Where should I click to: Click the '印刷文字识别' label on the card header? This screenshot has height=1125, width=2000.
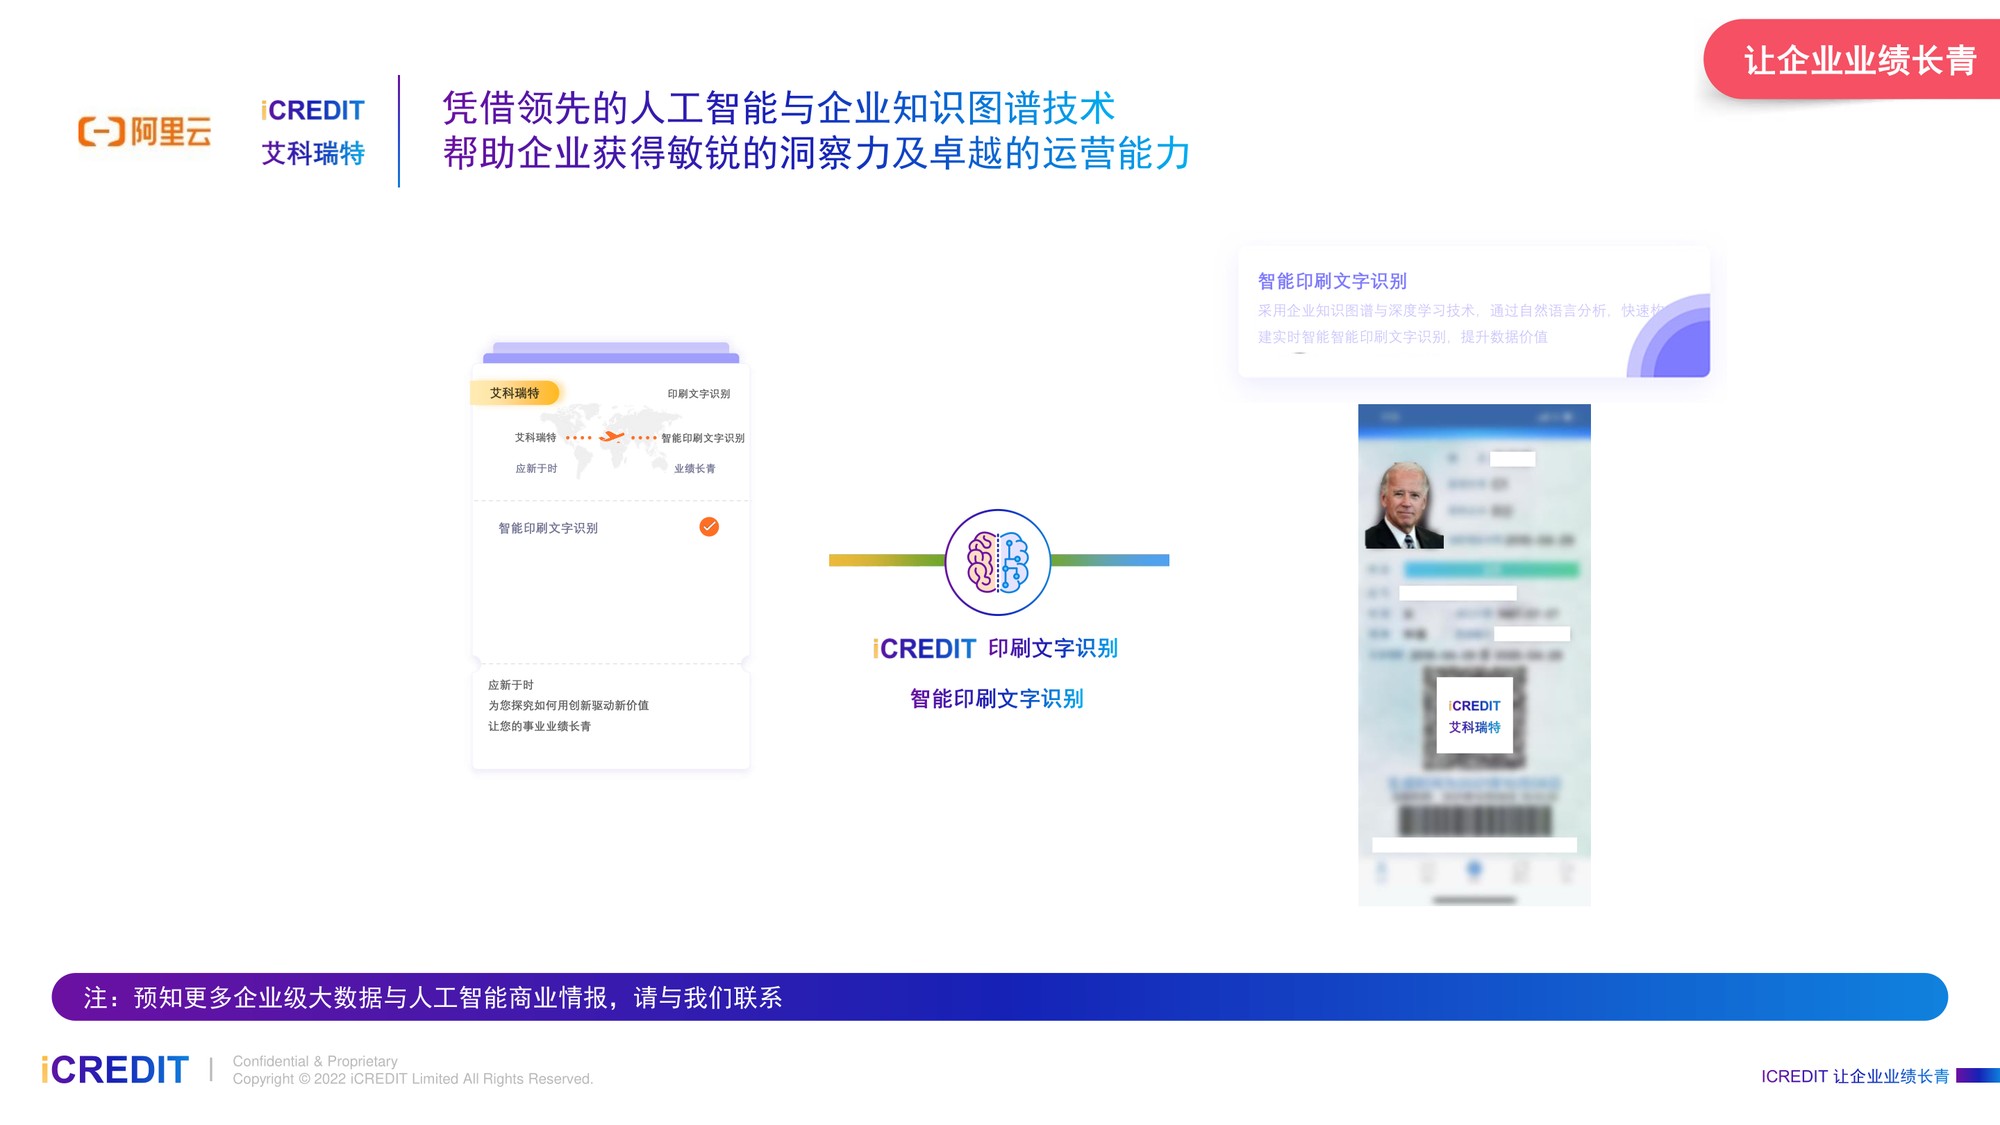tap(699, 394)
